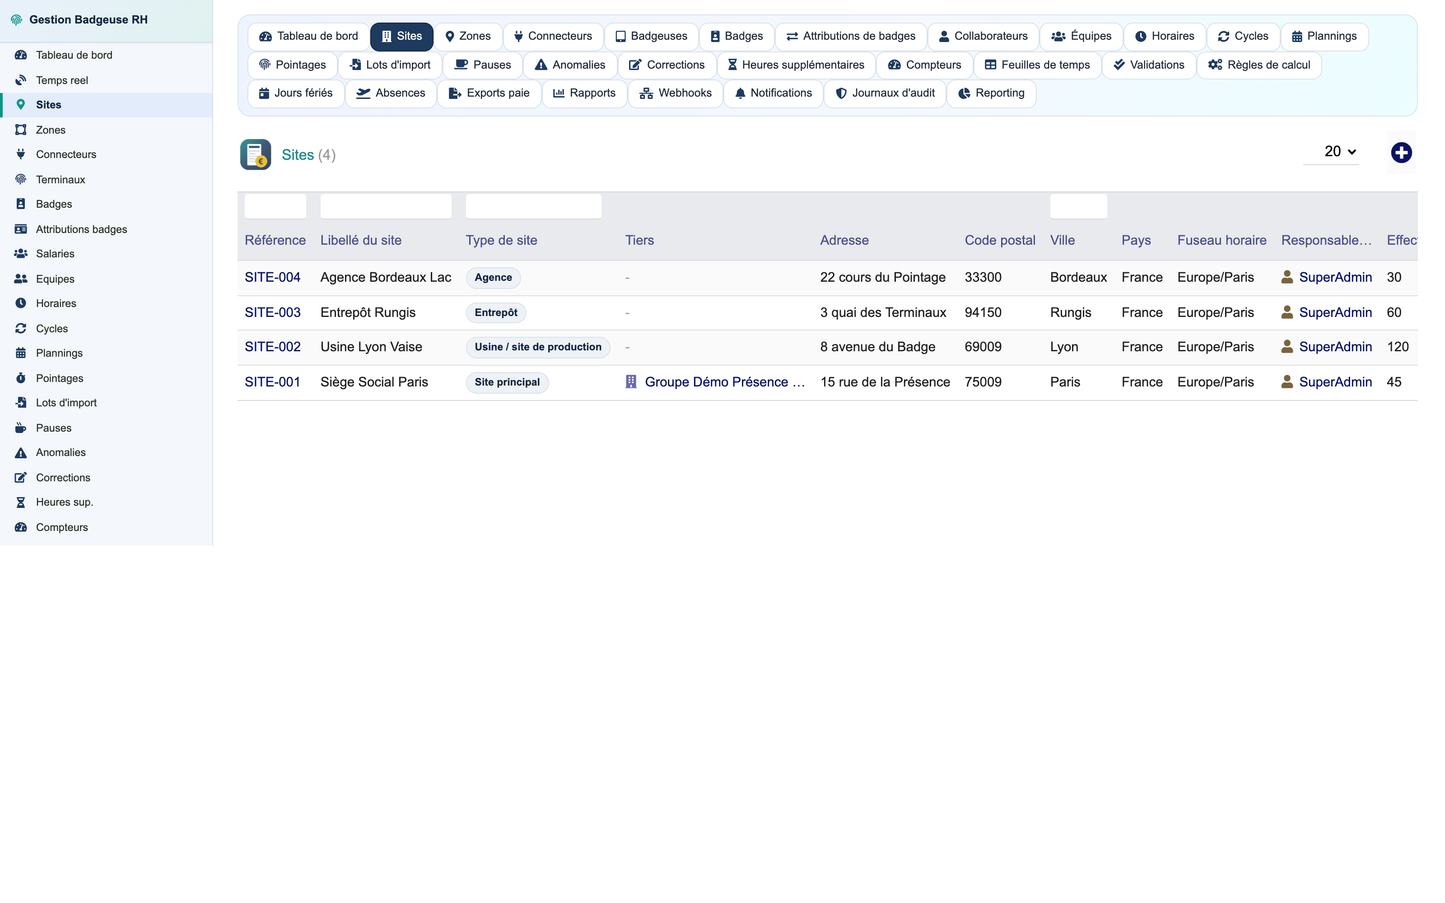The image size is (1445, 903).
Task: Switch to the Zones tab
Action: click(468, 36)
